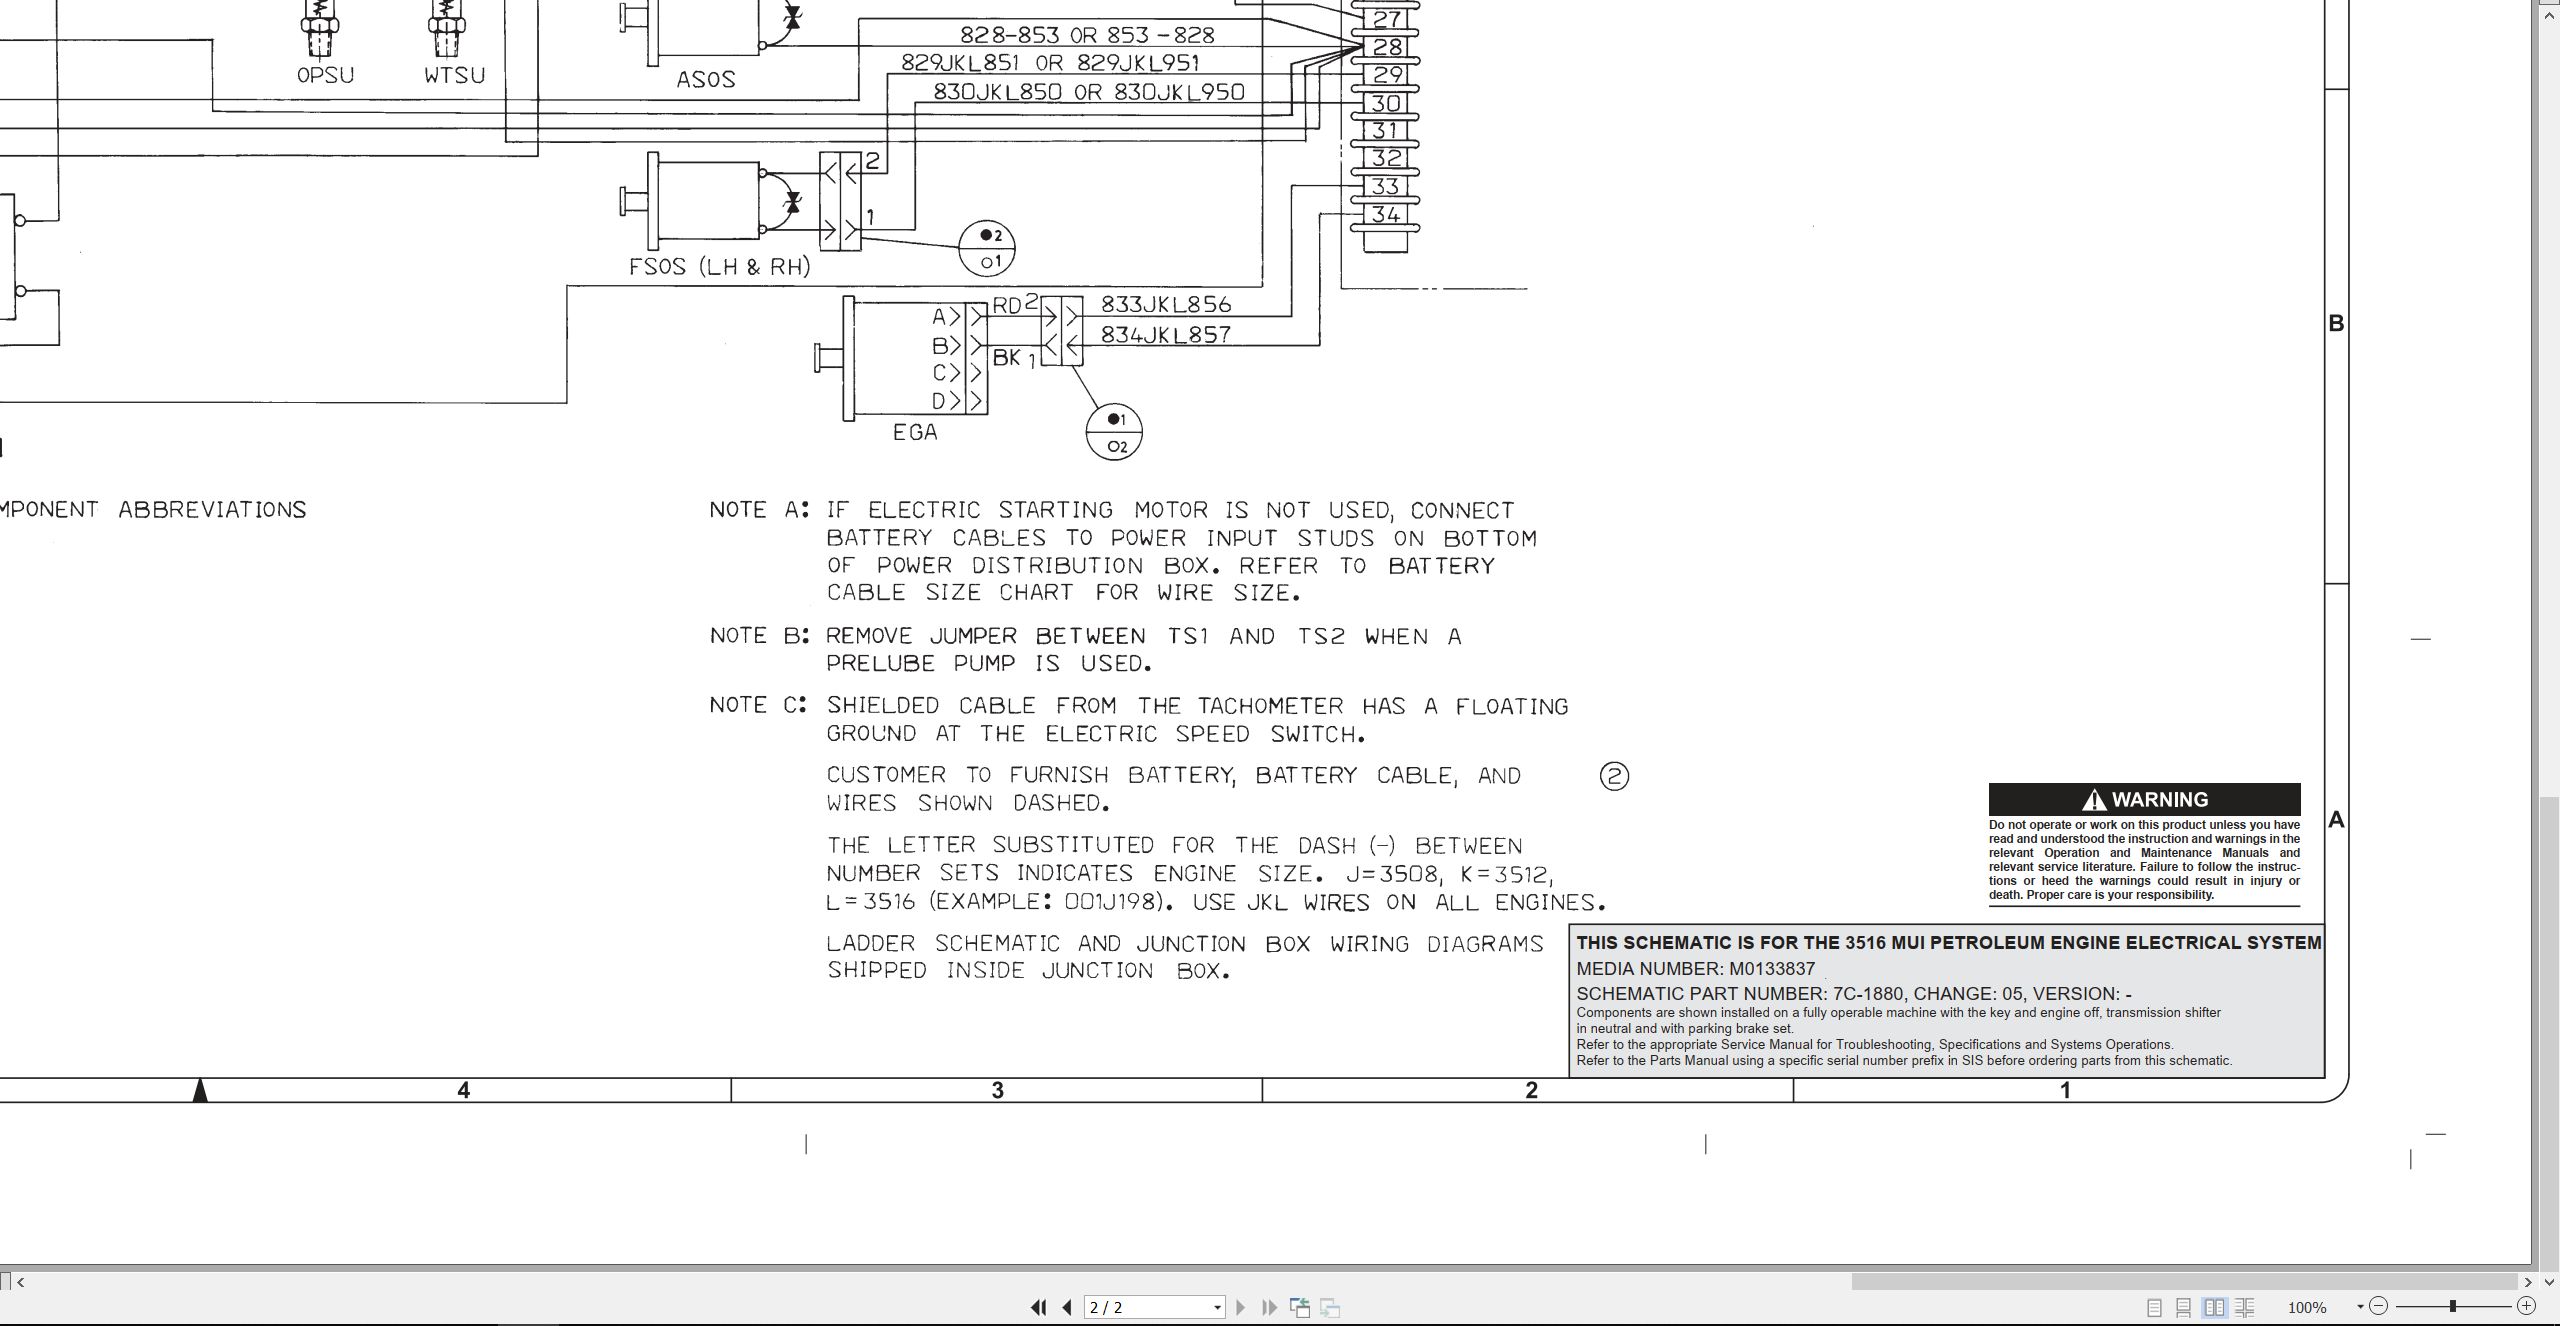Click grid row marker A
This screenshot has width=2560, height=1326.
[x=2336, y=819]
